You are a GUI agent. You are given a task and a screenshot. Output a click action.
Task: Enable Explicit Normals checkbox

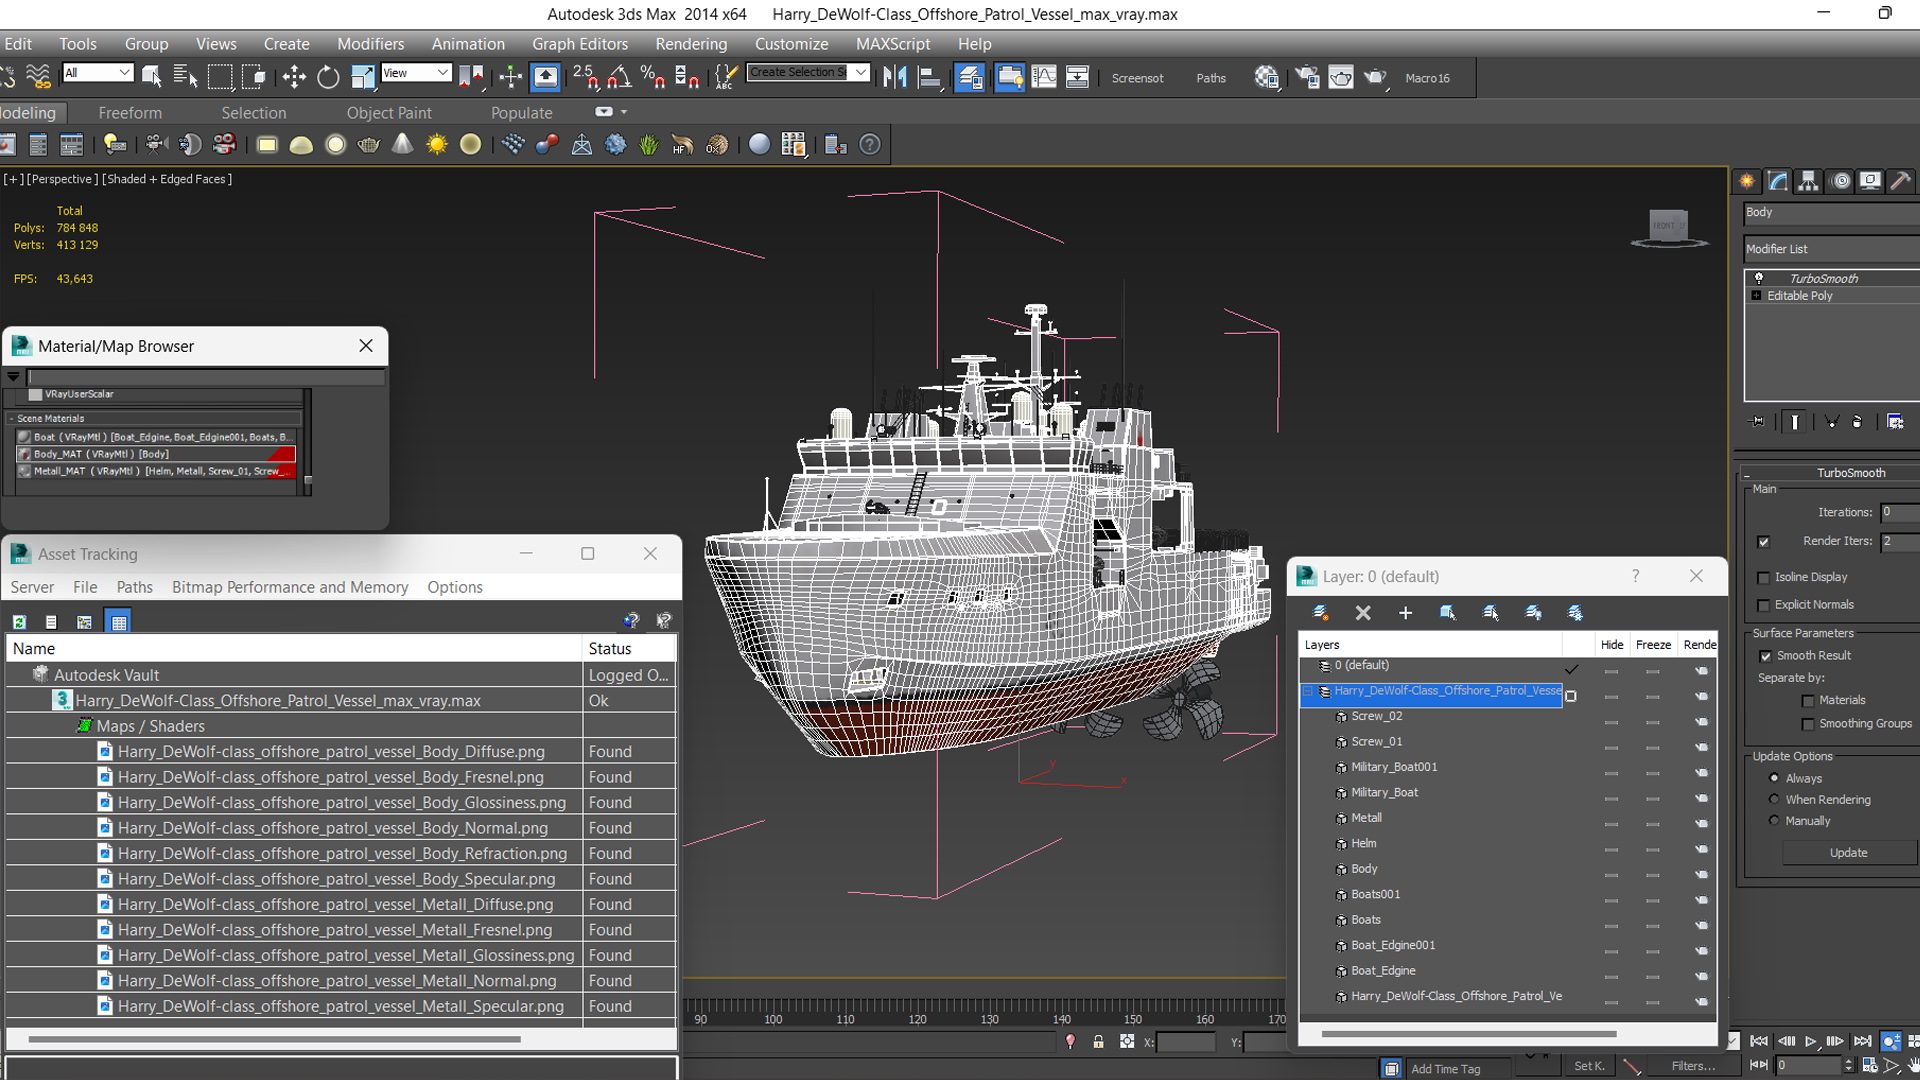[x=1764, y=605]
